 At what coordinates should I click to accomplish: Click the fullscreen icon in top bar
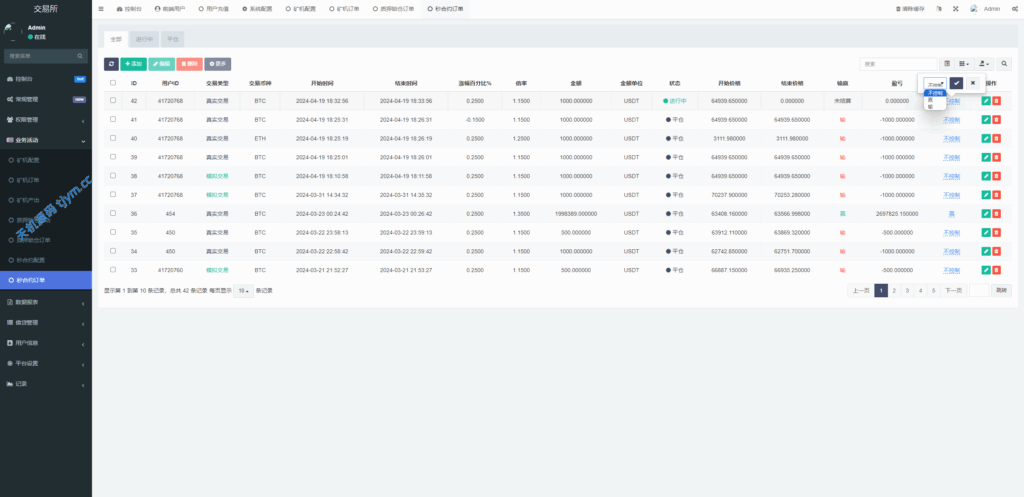[x=955, y=8]
